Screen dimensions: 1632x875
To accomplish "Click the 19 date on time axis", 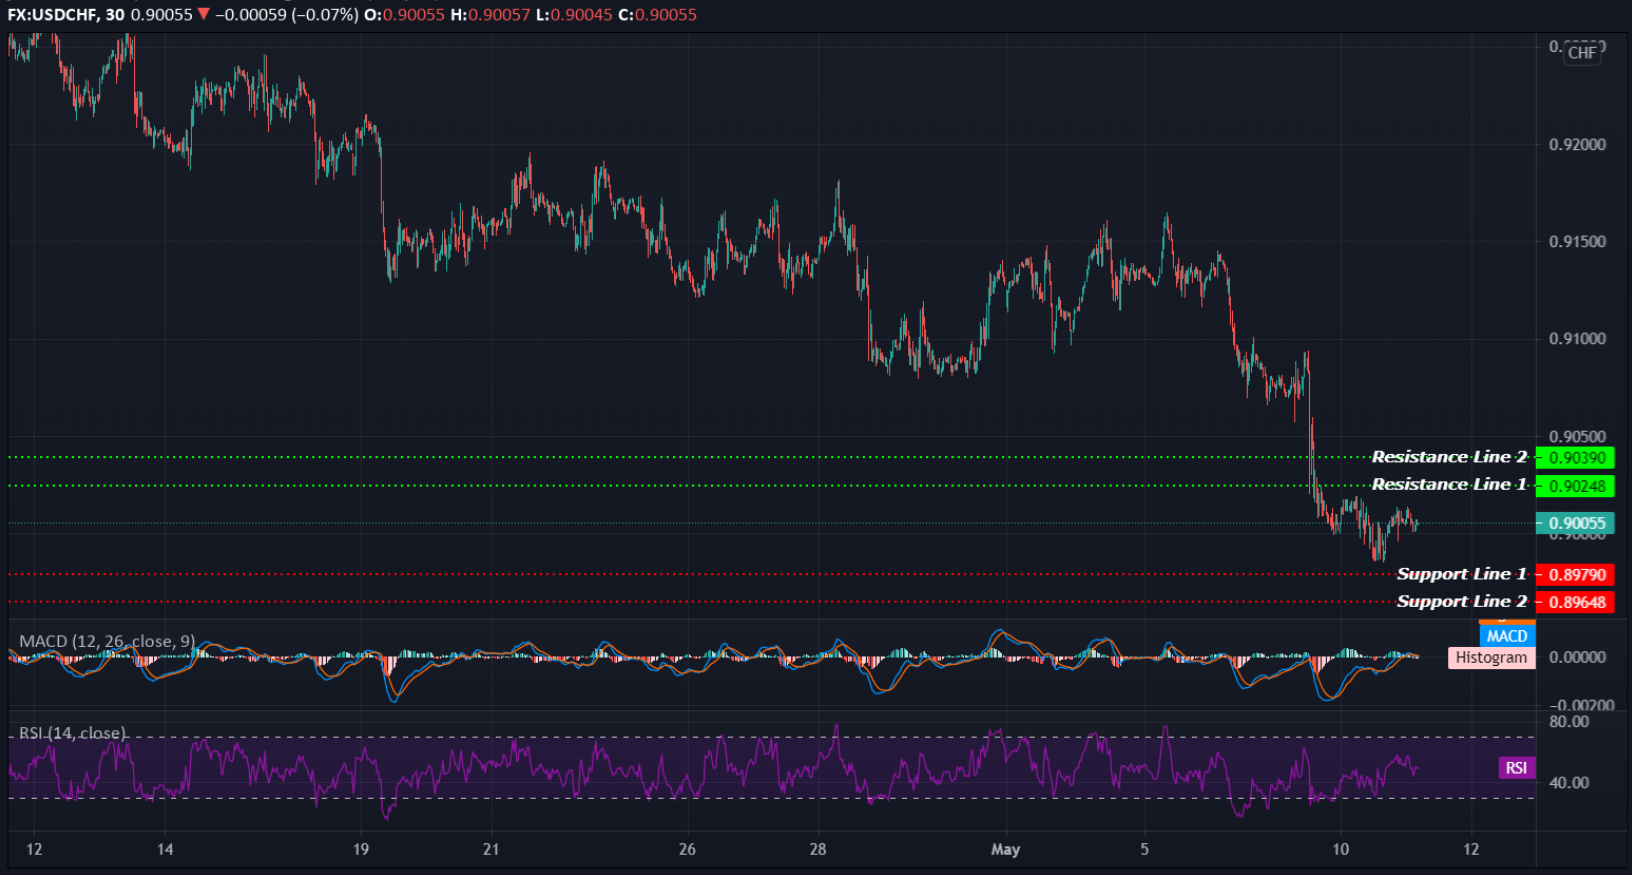I will pyautogui.click(x=360, y=850).
